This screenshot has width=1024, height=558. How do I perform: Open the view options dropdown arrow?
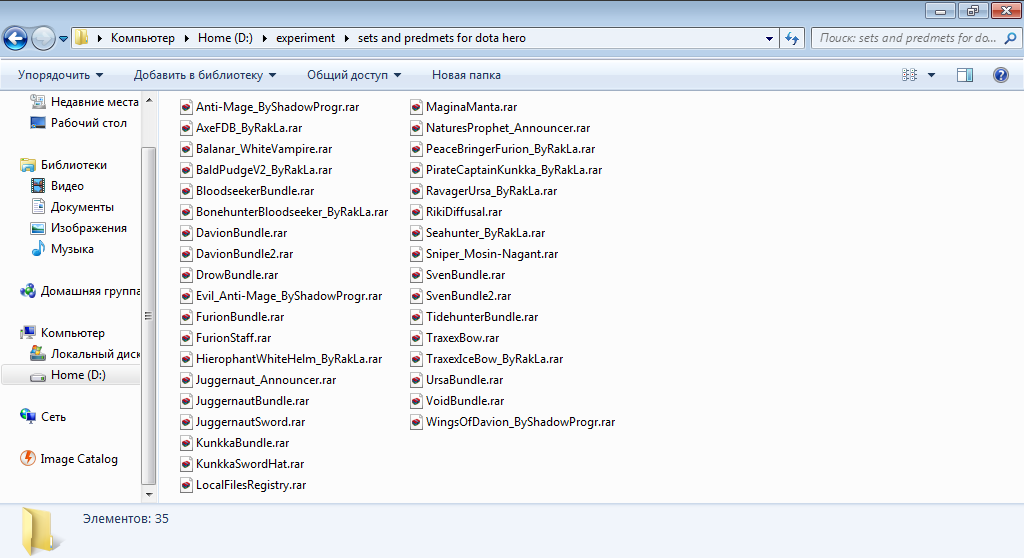[x=931, y=75]
